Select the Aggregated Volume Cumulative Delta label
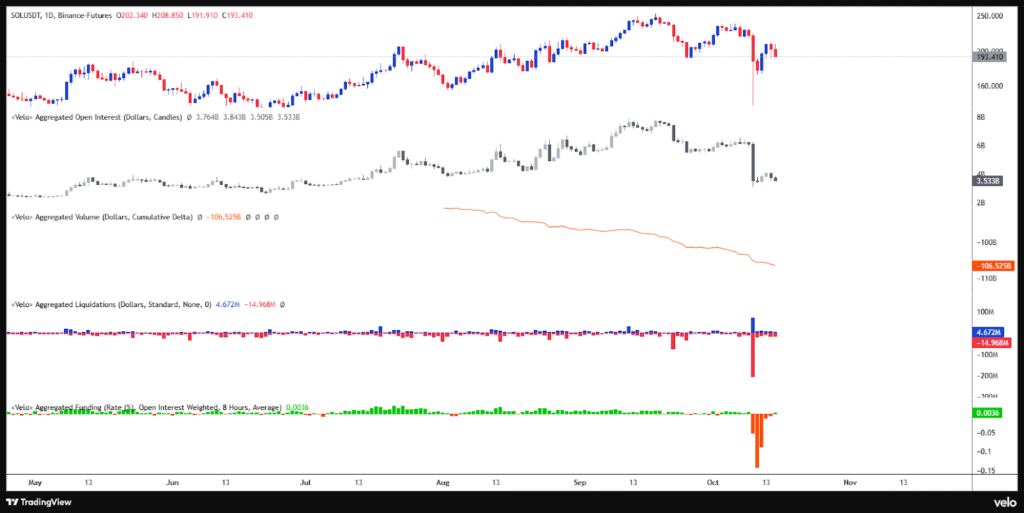 (x=101, y=217)
